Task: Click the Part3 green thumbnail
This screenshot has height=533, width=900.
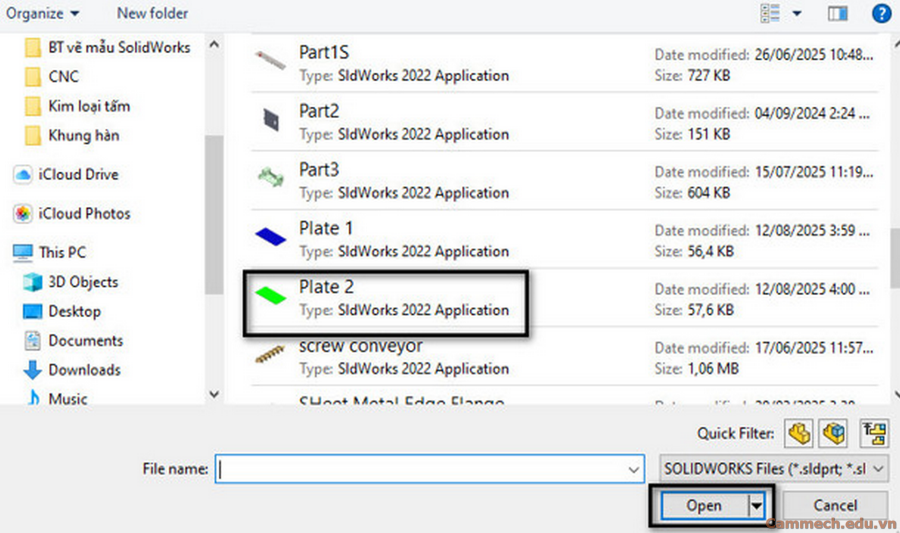Action: (271, 177)
